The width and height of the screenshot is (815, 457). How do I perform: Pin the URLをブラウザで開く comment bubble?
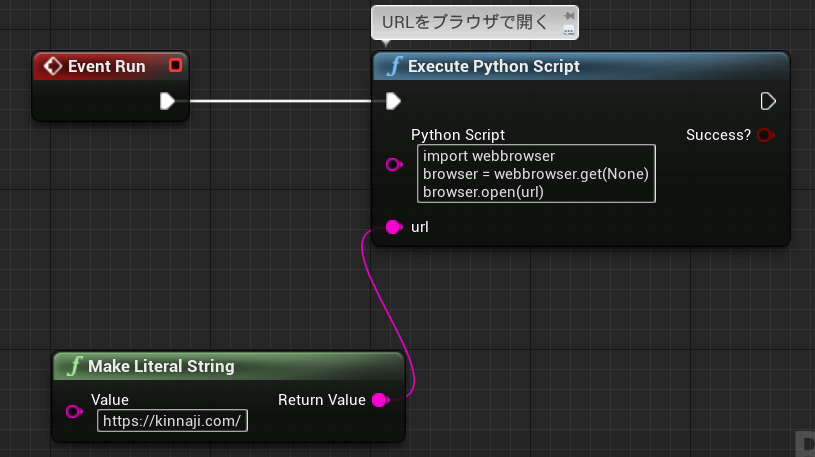point(569,16)
